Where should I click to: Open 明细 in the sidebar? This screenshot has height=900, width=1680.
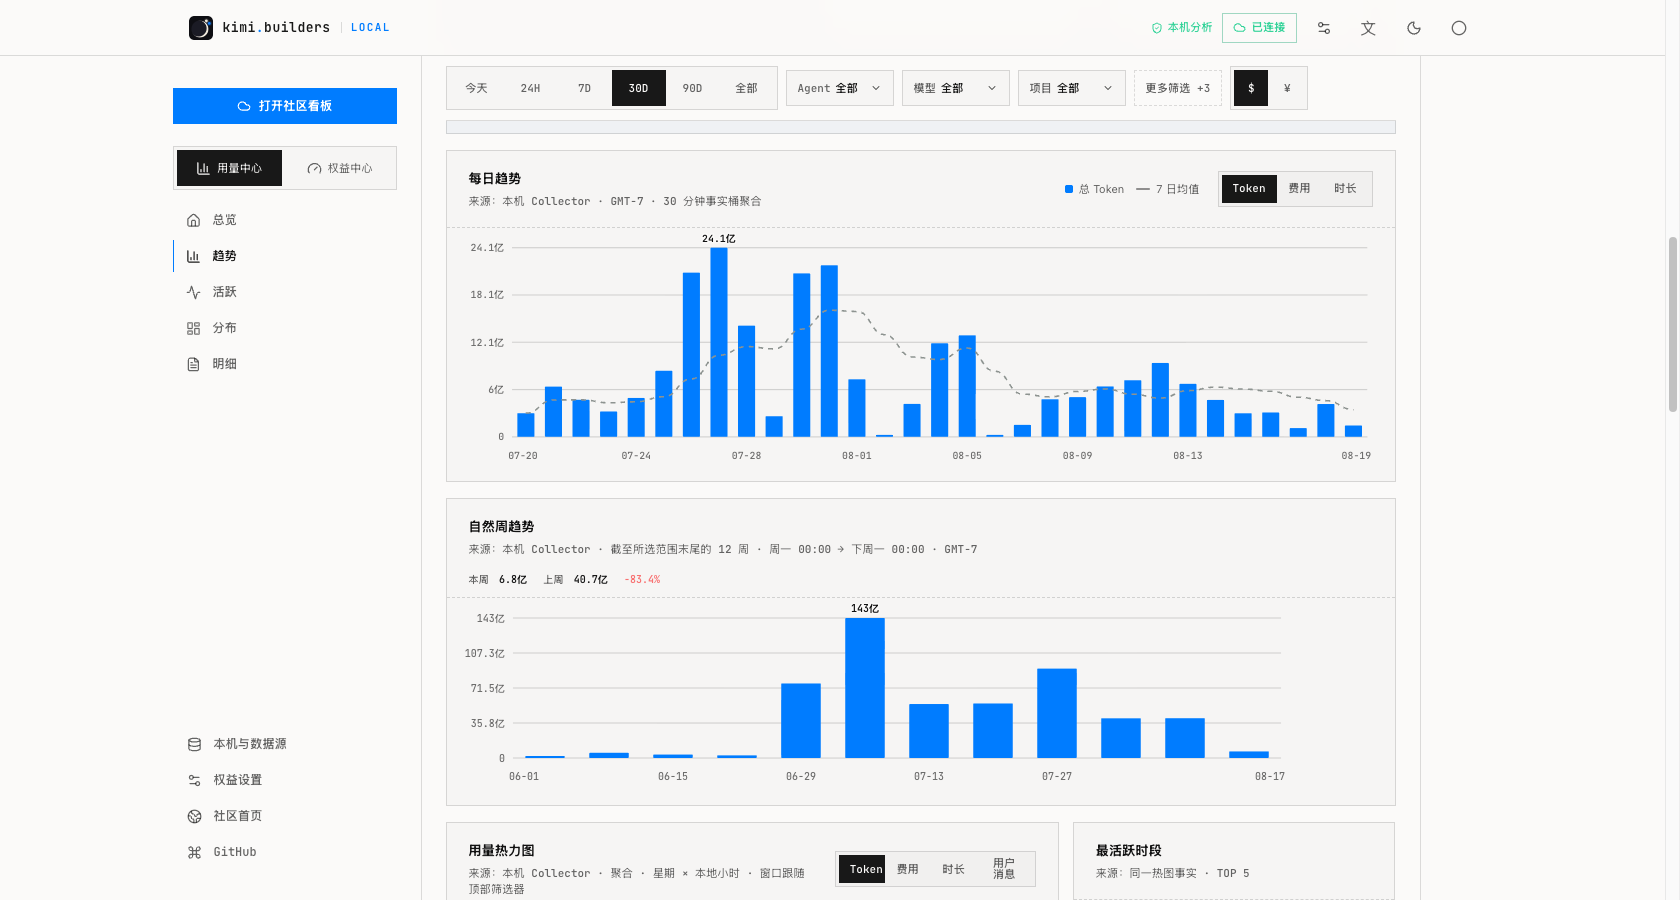tap(285, 364)
